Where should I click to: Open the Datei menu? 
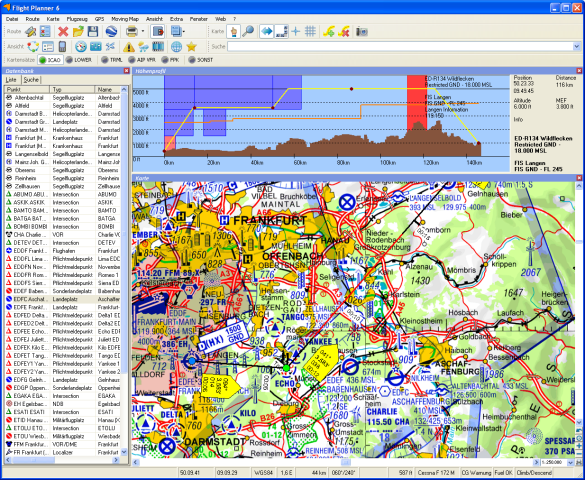(x=12, y=19)
